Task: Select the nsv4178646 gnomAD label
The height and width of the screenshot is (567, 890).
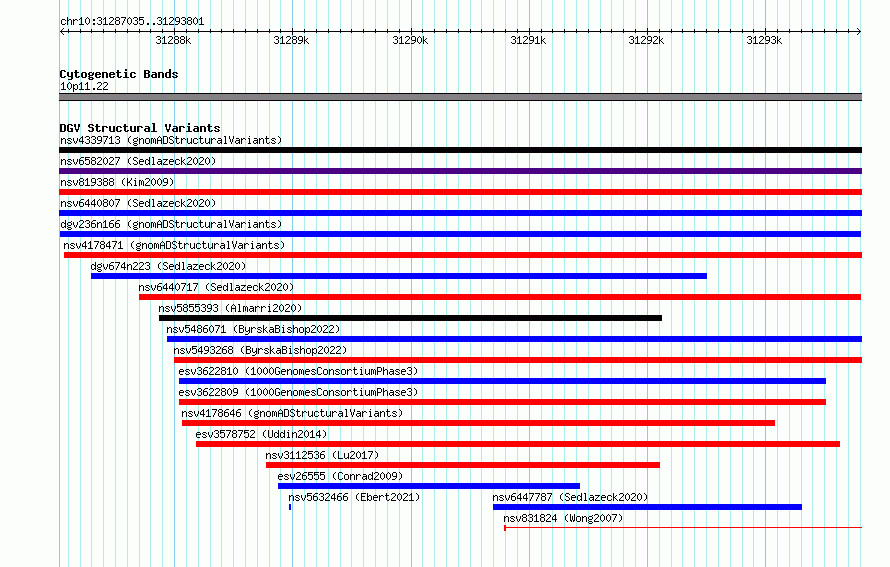Action: coord(292,413)
